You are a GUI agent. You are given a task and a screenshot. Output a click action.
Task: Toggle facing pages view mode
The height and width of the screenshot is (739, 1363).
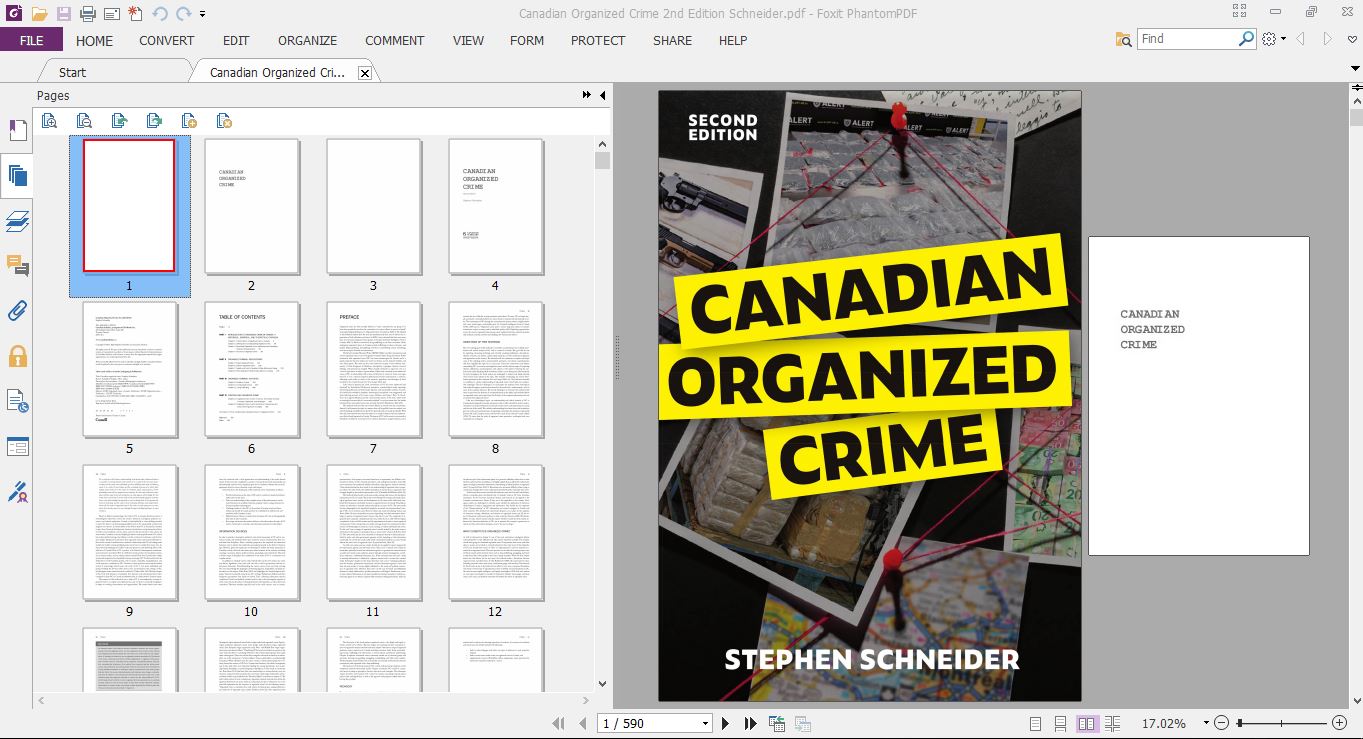(x=1086, y=723)
